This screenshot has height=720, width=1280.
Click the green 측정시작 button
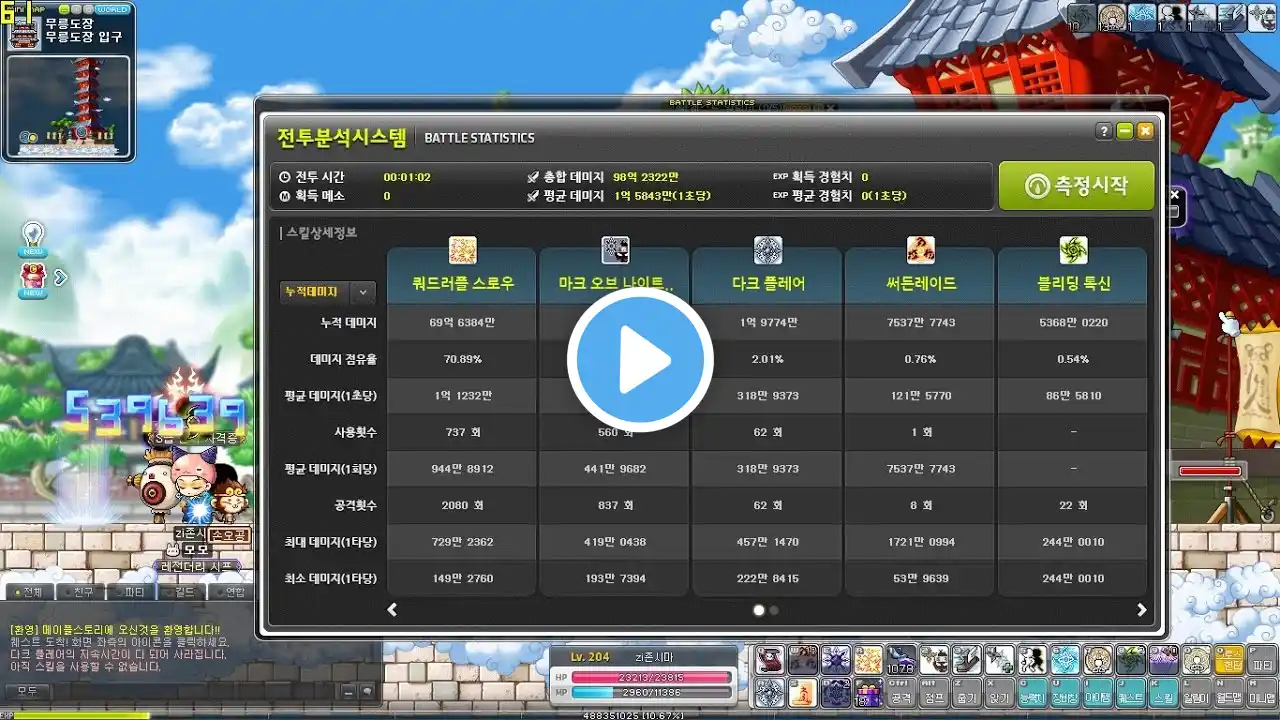click(x=1077, y=185)
